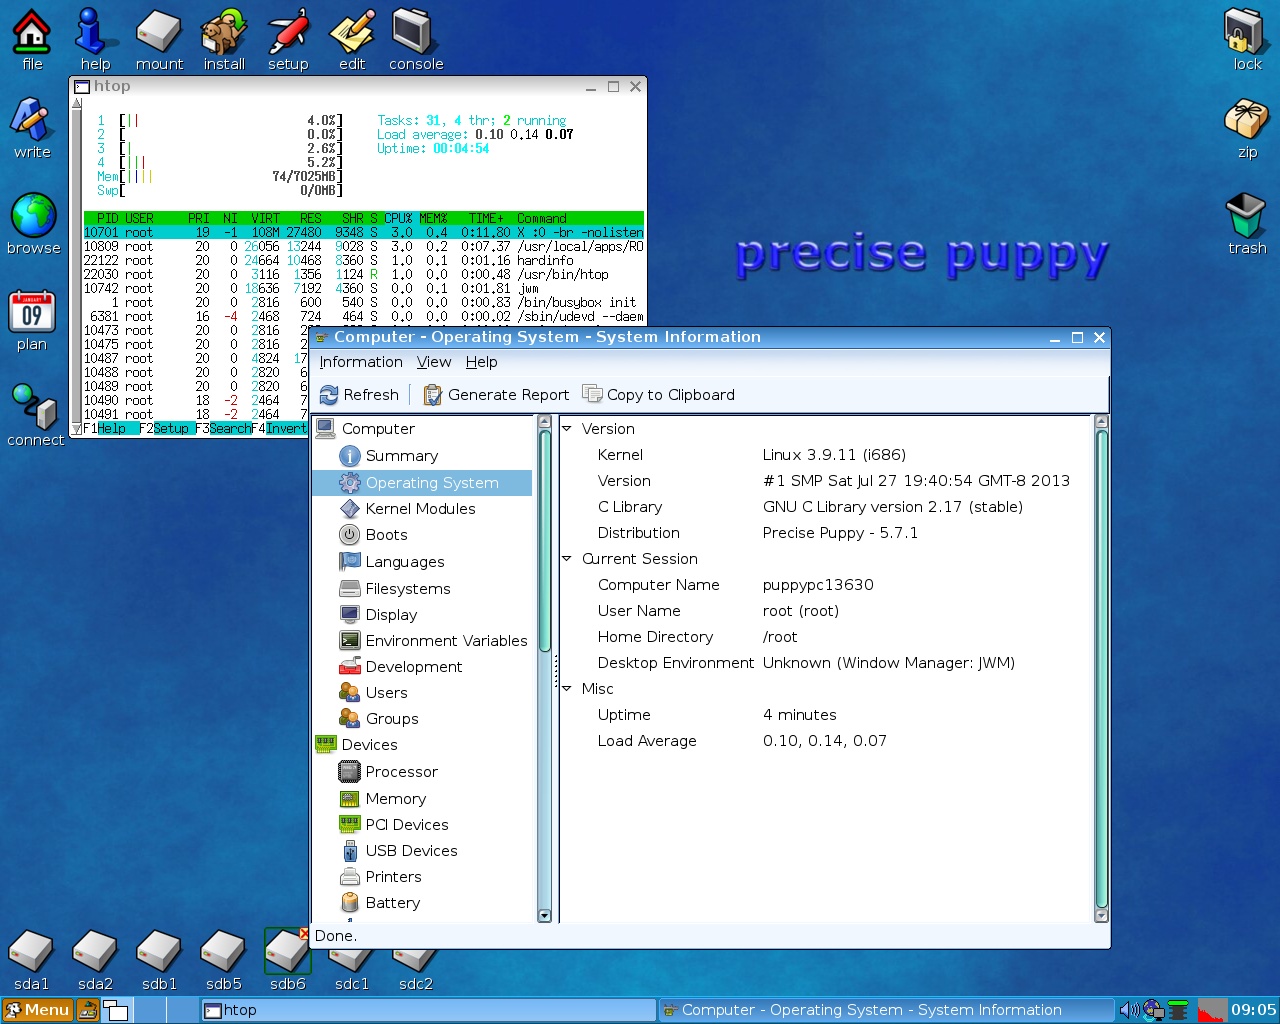Select Users entry

coord(386,693)
